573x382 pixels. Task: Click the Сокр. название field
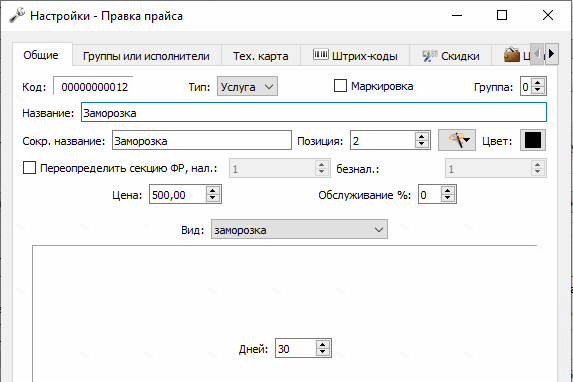(x=202, y=140)
